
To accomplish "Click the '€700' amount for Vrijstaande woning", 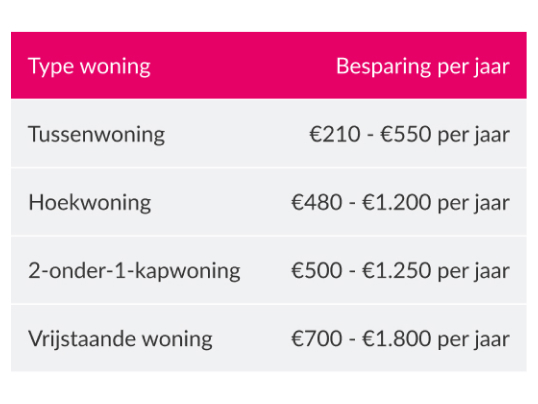I will pyautogui.click(x=317, y=339).
